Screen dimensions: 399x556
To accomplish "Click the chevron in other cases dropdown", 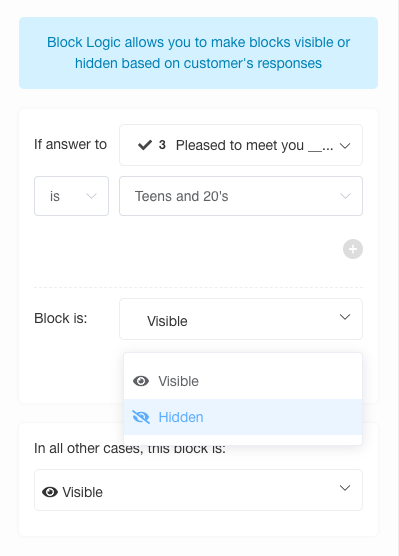I will (x=345, y=488).
